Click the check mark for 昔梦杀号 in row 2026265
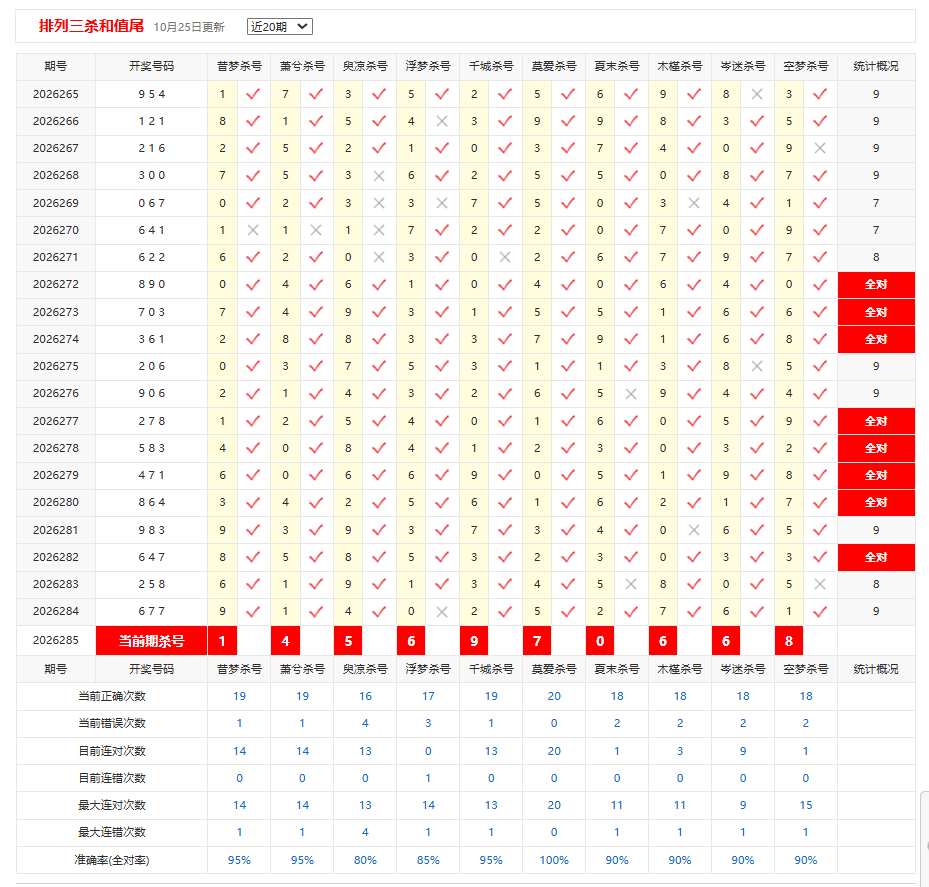Viewport: 929px width, 887px height. (253, 94)
